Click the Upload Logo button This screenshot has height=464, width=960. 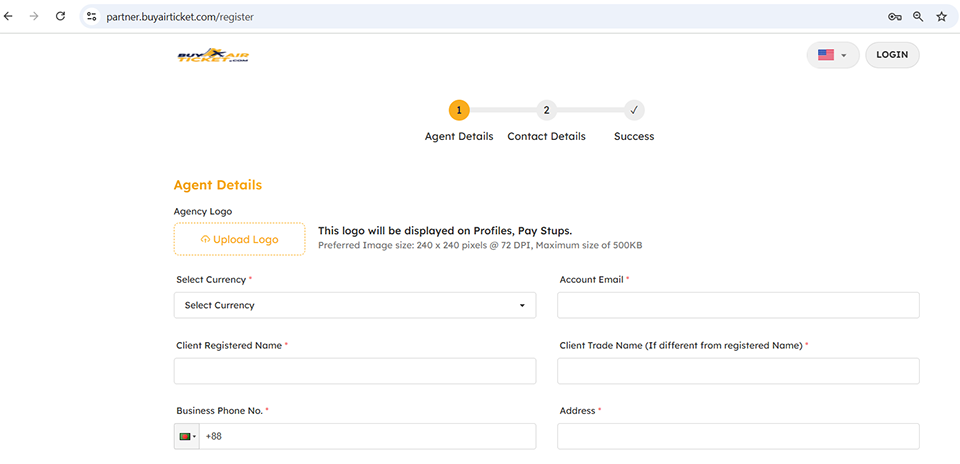(x=239, y=240)
